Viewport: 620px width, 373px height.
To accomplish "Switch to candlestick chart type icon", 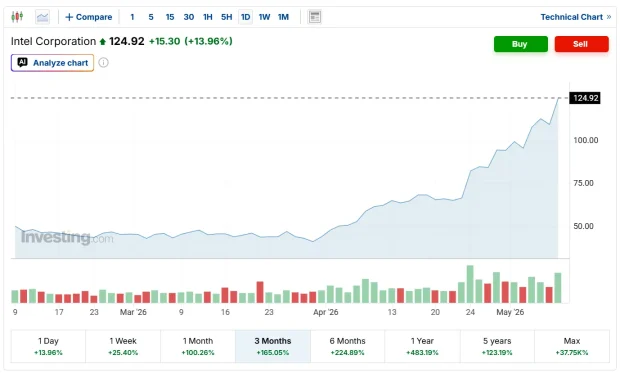I will point(17,17).
